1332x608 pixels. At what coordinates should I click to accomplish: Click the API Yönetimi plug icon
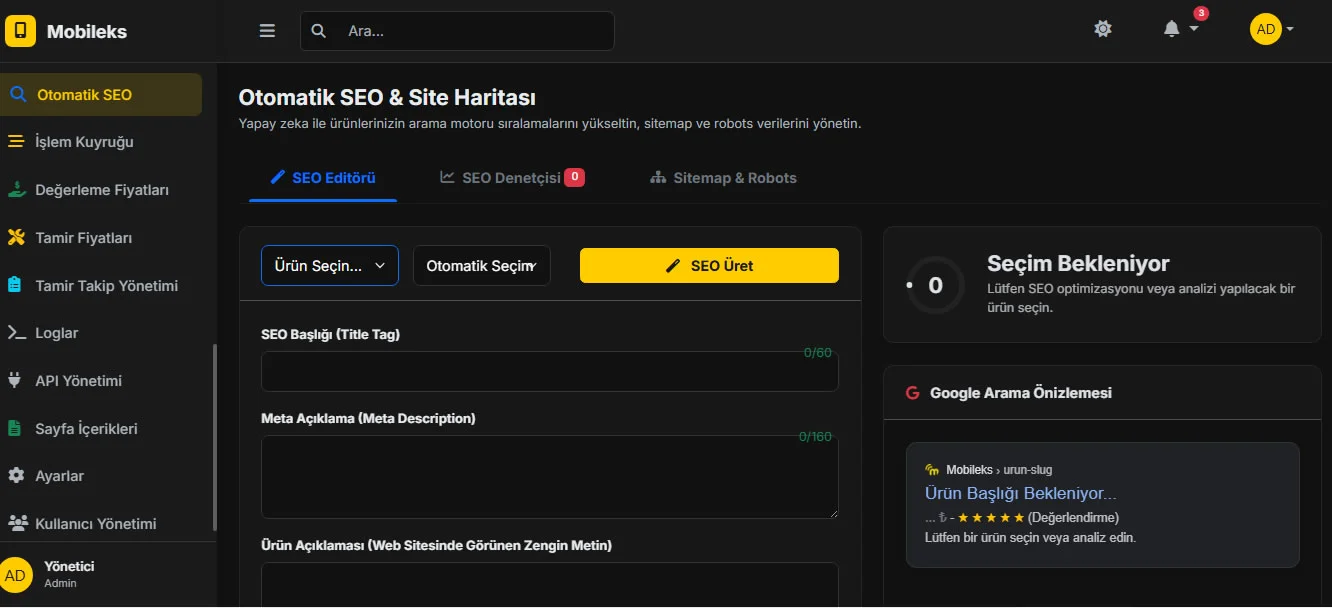click(15, 381)
